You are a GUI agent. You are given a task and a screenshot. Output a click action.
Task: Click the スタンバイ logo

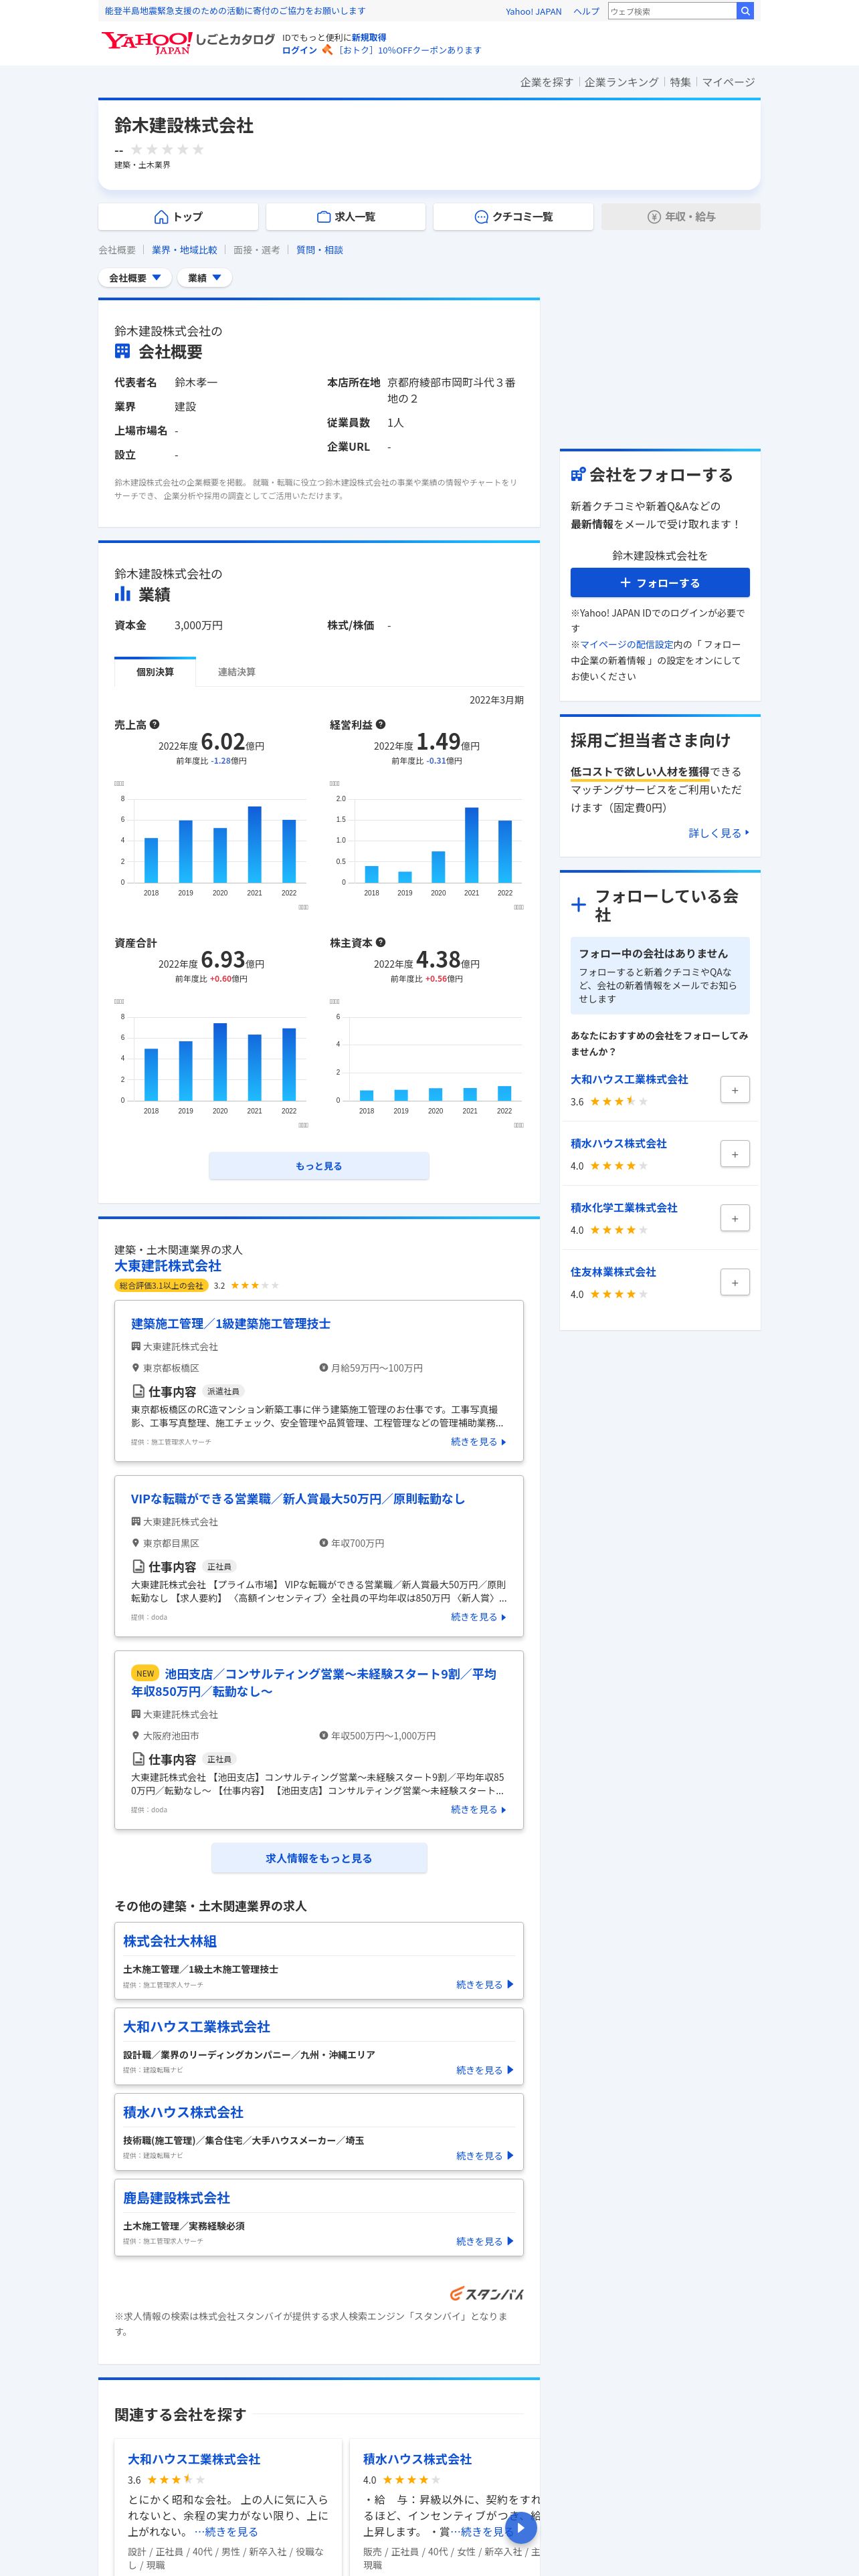486,2293
